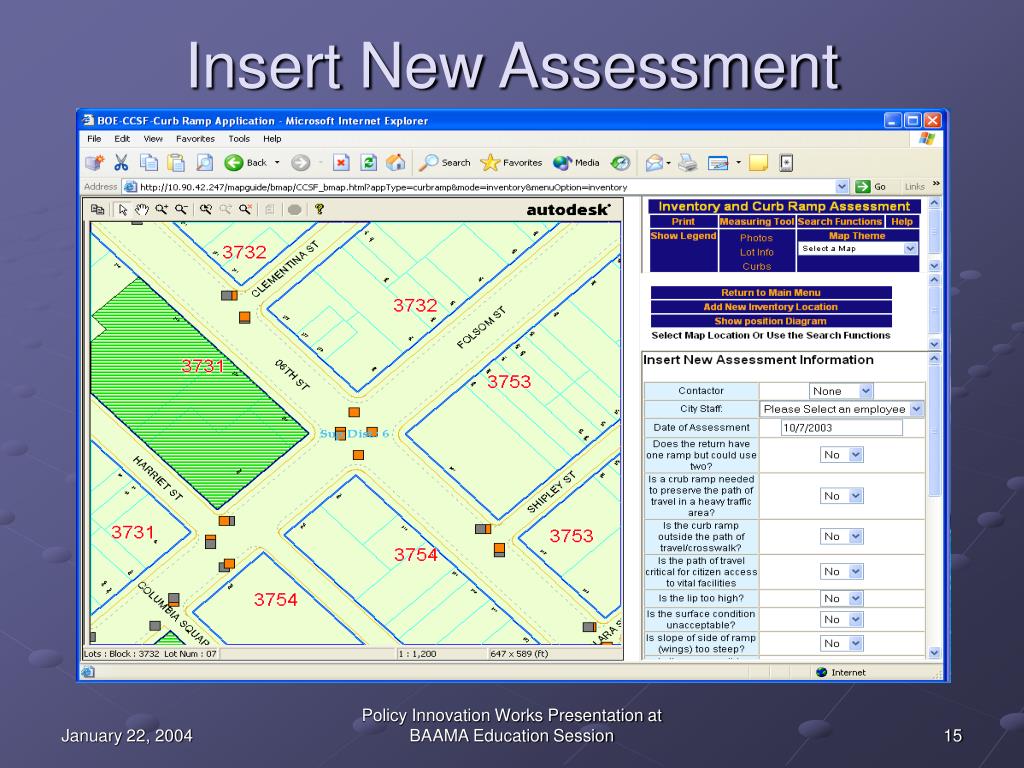The width and height of the screenshot is (1024, 768).
Task: Open dropdown for surface condition unacceptable
Action: click(842, 619)
